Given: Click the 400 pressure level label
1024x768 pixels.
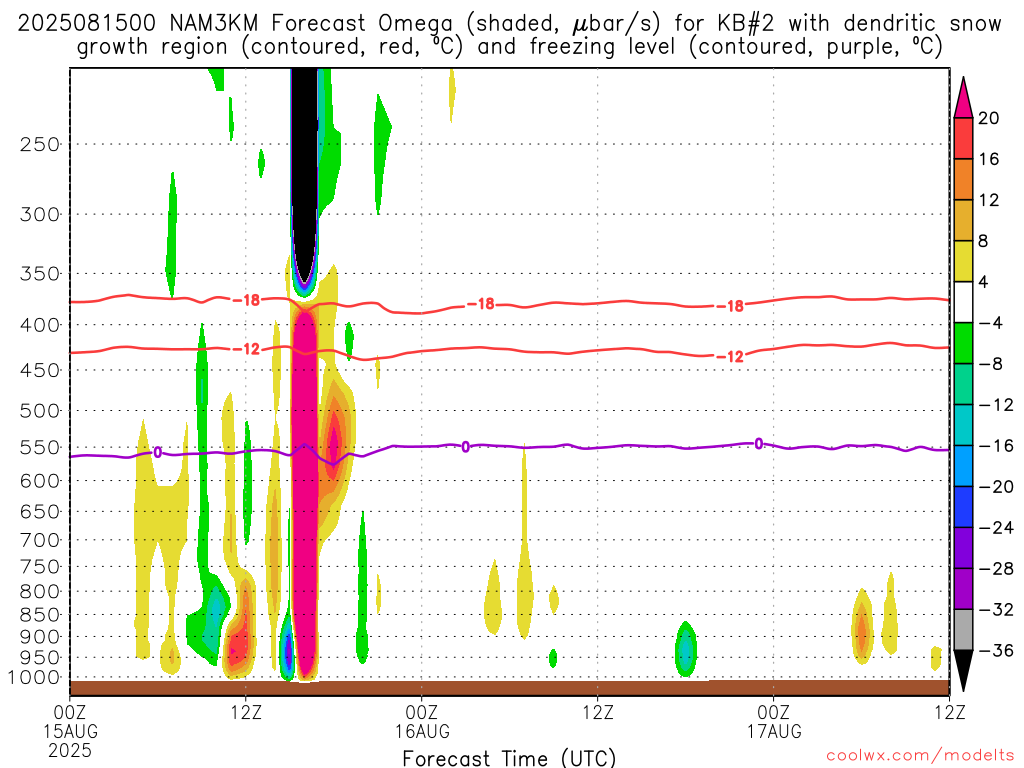Looking at the screenshot, I should coord(40,325).
